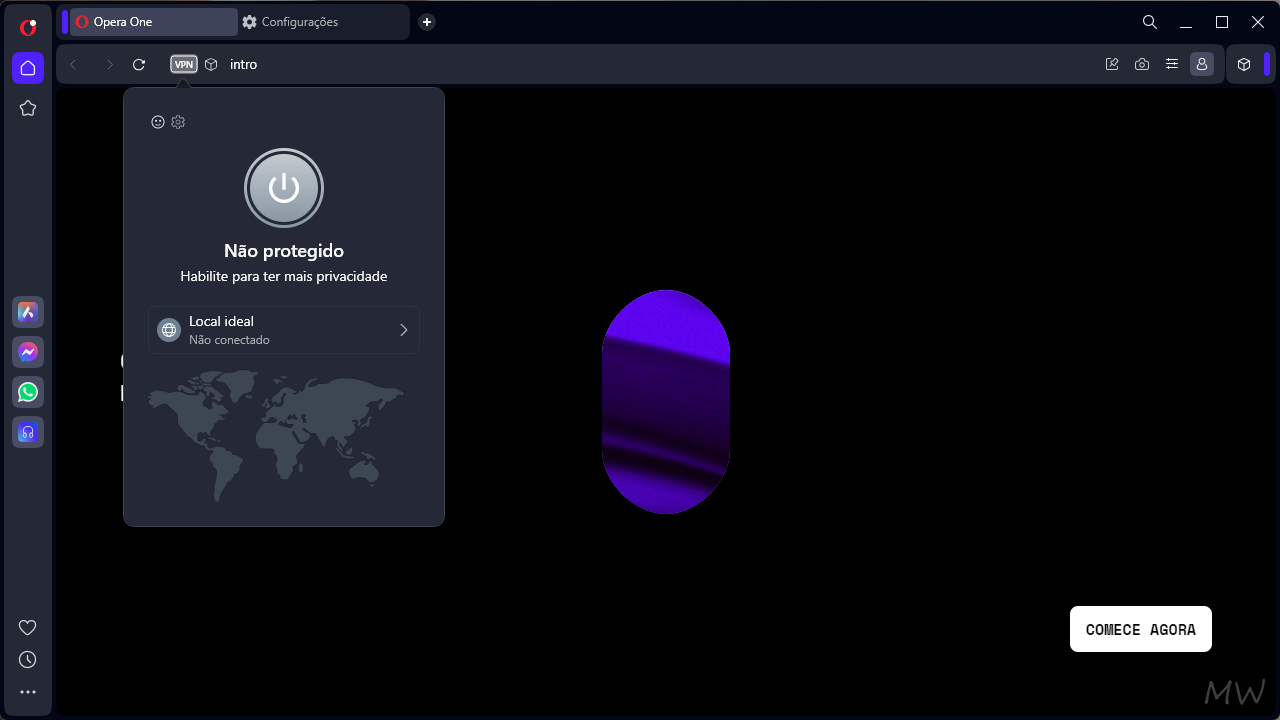Viewport: 1280px width, 720px height.
Task: Take a snapshot with camera icon
Action: tap(1142, 64)
